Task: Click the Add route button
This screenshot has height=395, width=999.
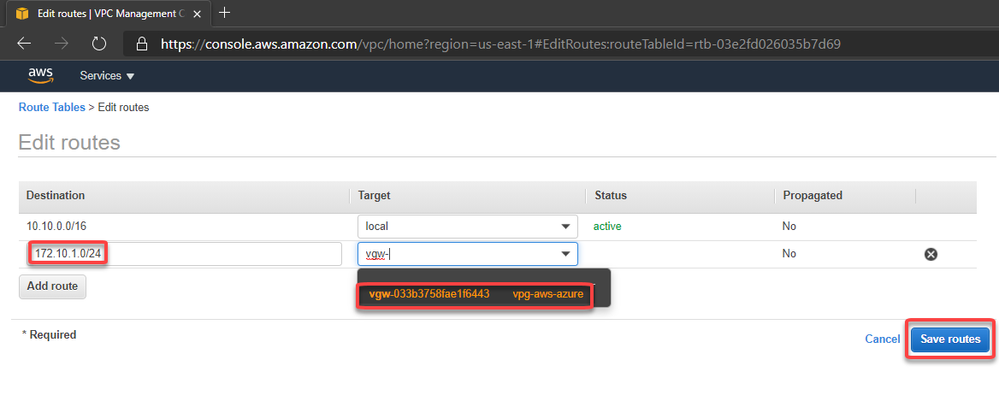Action: [x=52, y=286]
